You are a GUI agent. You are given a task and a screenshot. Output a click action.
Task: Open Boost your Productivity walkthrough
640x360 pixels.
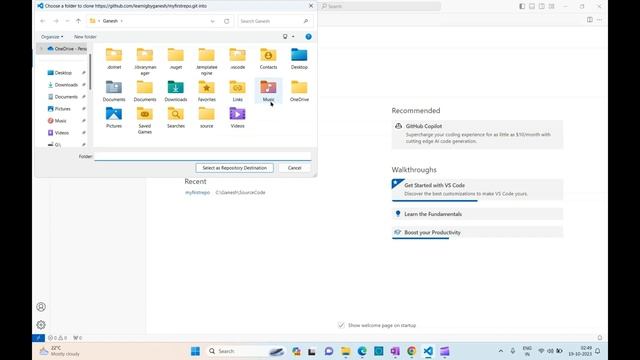pos(477,232)
